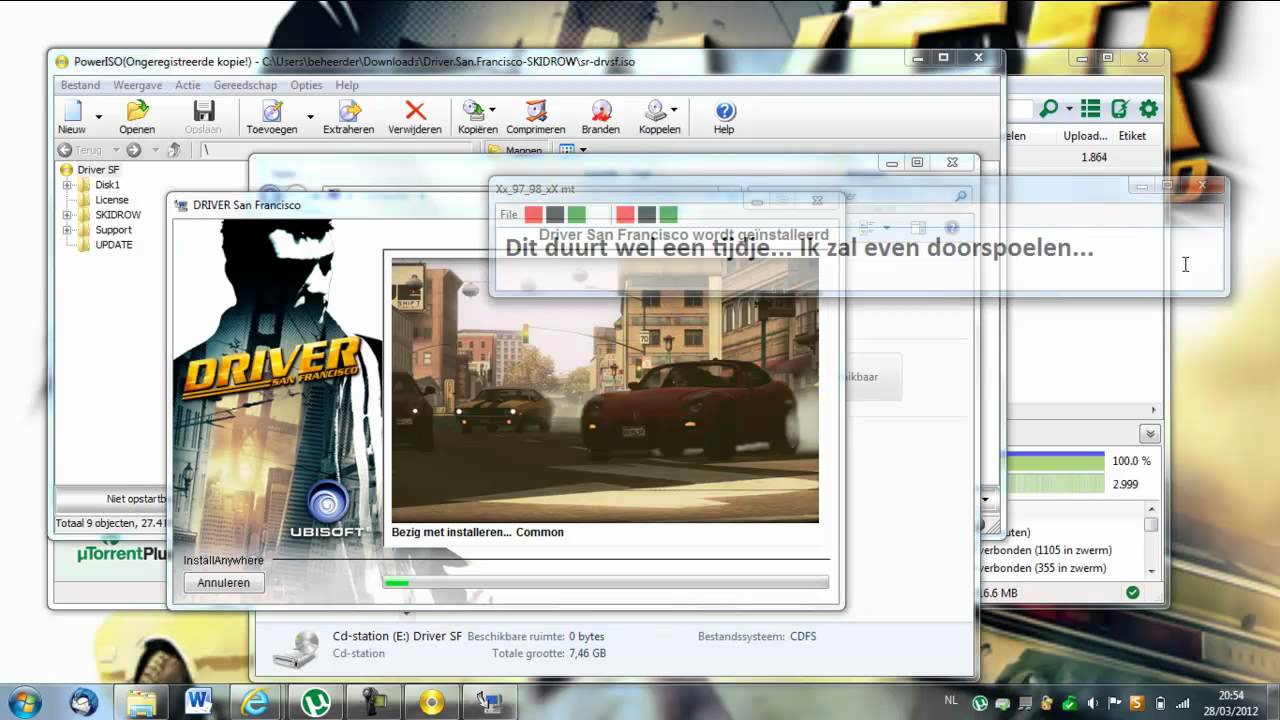
Task: Open the Koppelen dropdown arrow
Action: (x=674, y=109)
